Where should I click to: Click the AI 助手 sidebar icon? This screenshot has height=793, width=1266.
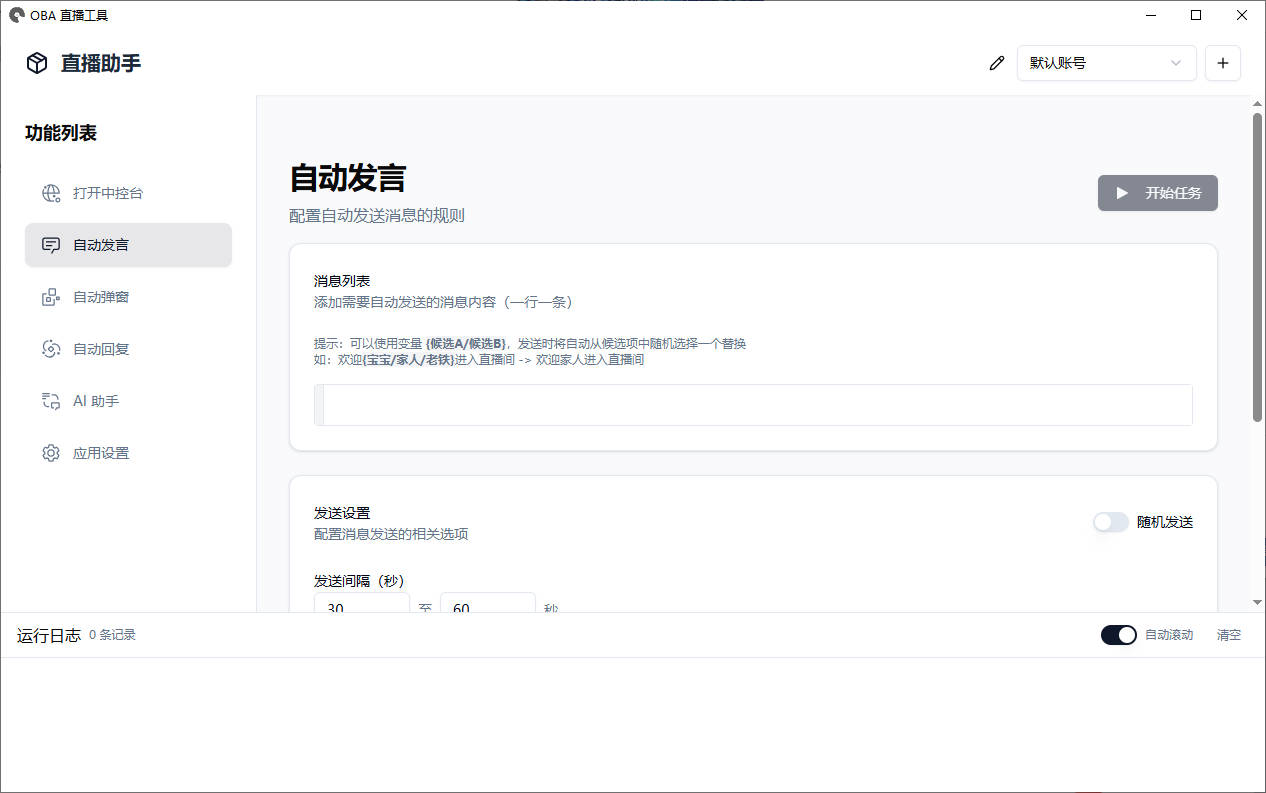(51, 401)
